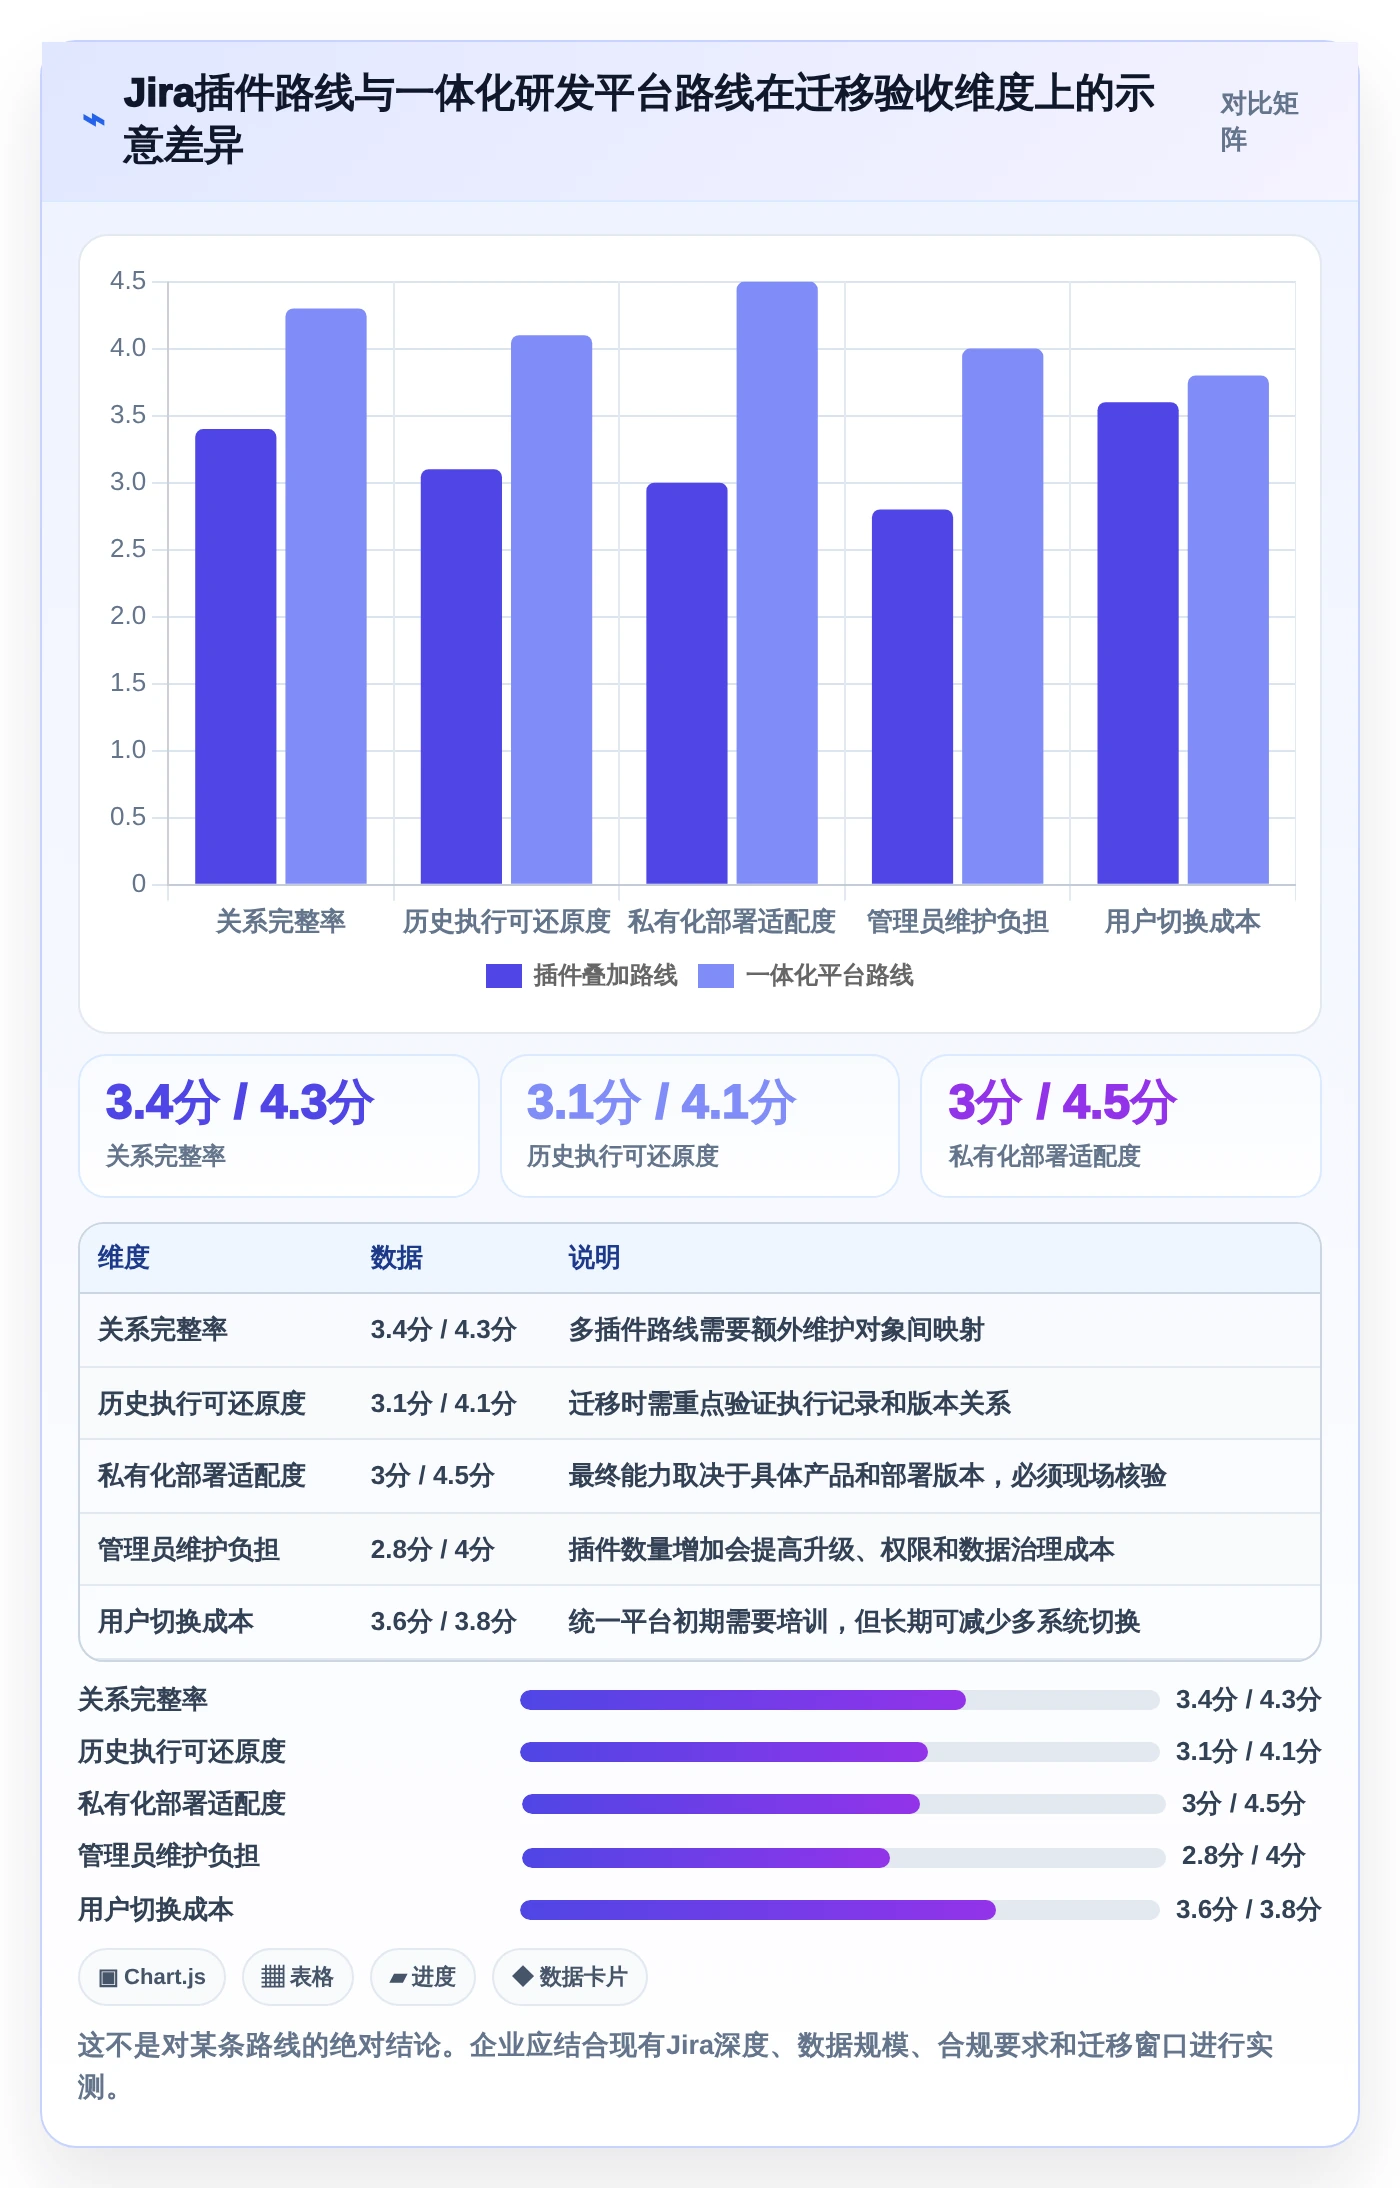This screenshot has height=2188, width=1400.
Task: Click description 多插件路线需要额外维护对象间映射
Action: [x=777, y=1330]
